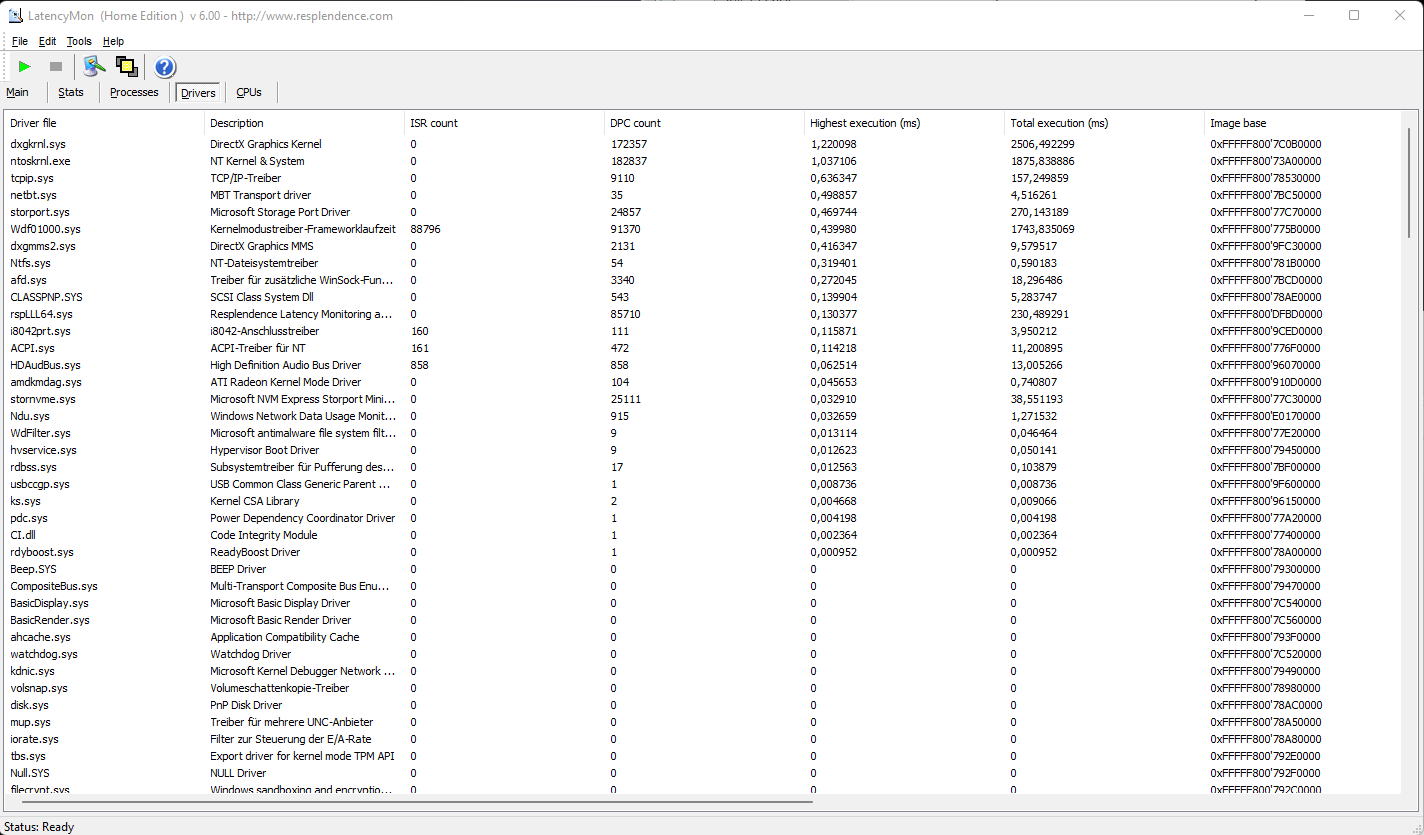The height and width of the screenshot is (835, 1424).
Task: Select the Main tab
Action: [x=18, y=92]
